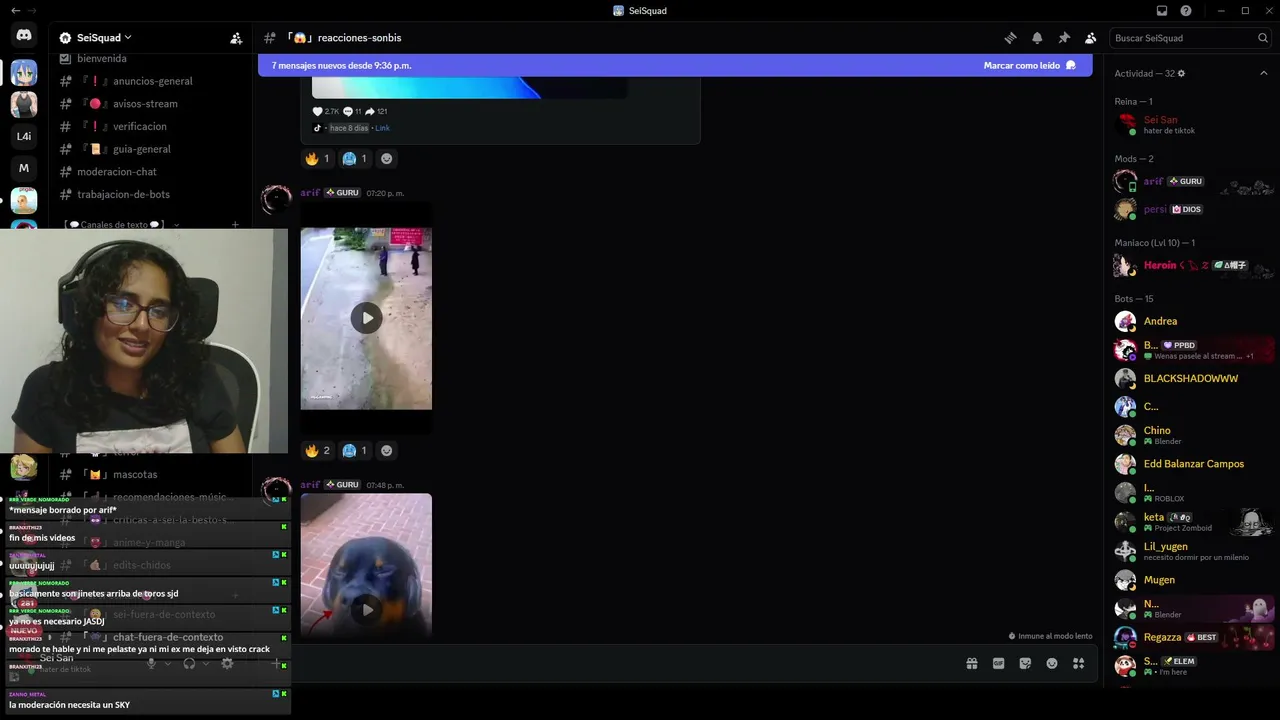Open the emoji picker in message bar
This screenshot has height=720, width=1280.
tap(1052, 663)
